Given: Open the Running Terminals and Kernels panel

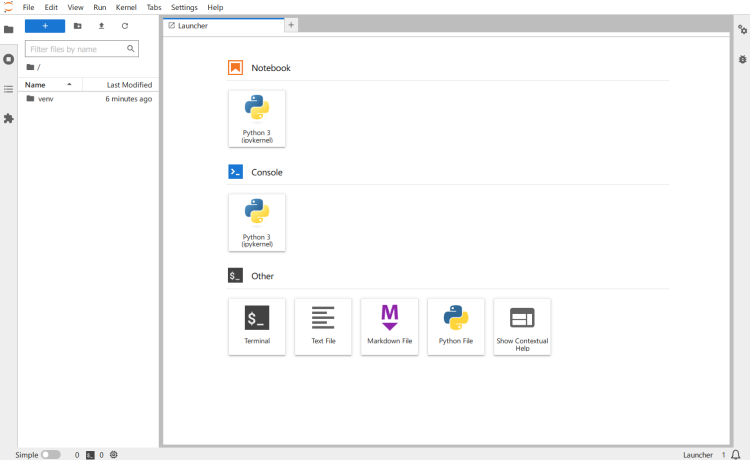Looking at the screenshot, I should click(9, 59).
